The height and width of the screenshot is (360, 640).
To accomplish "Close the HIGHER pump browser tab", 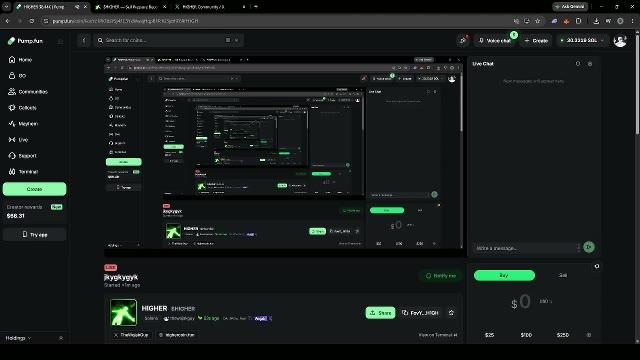I will pyautogui.click(x=85, y=7).
